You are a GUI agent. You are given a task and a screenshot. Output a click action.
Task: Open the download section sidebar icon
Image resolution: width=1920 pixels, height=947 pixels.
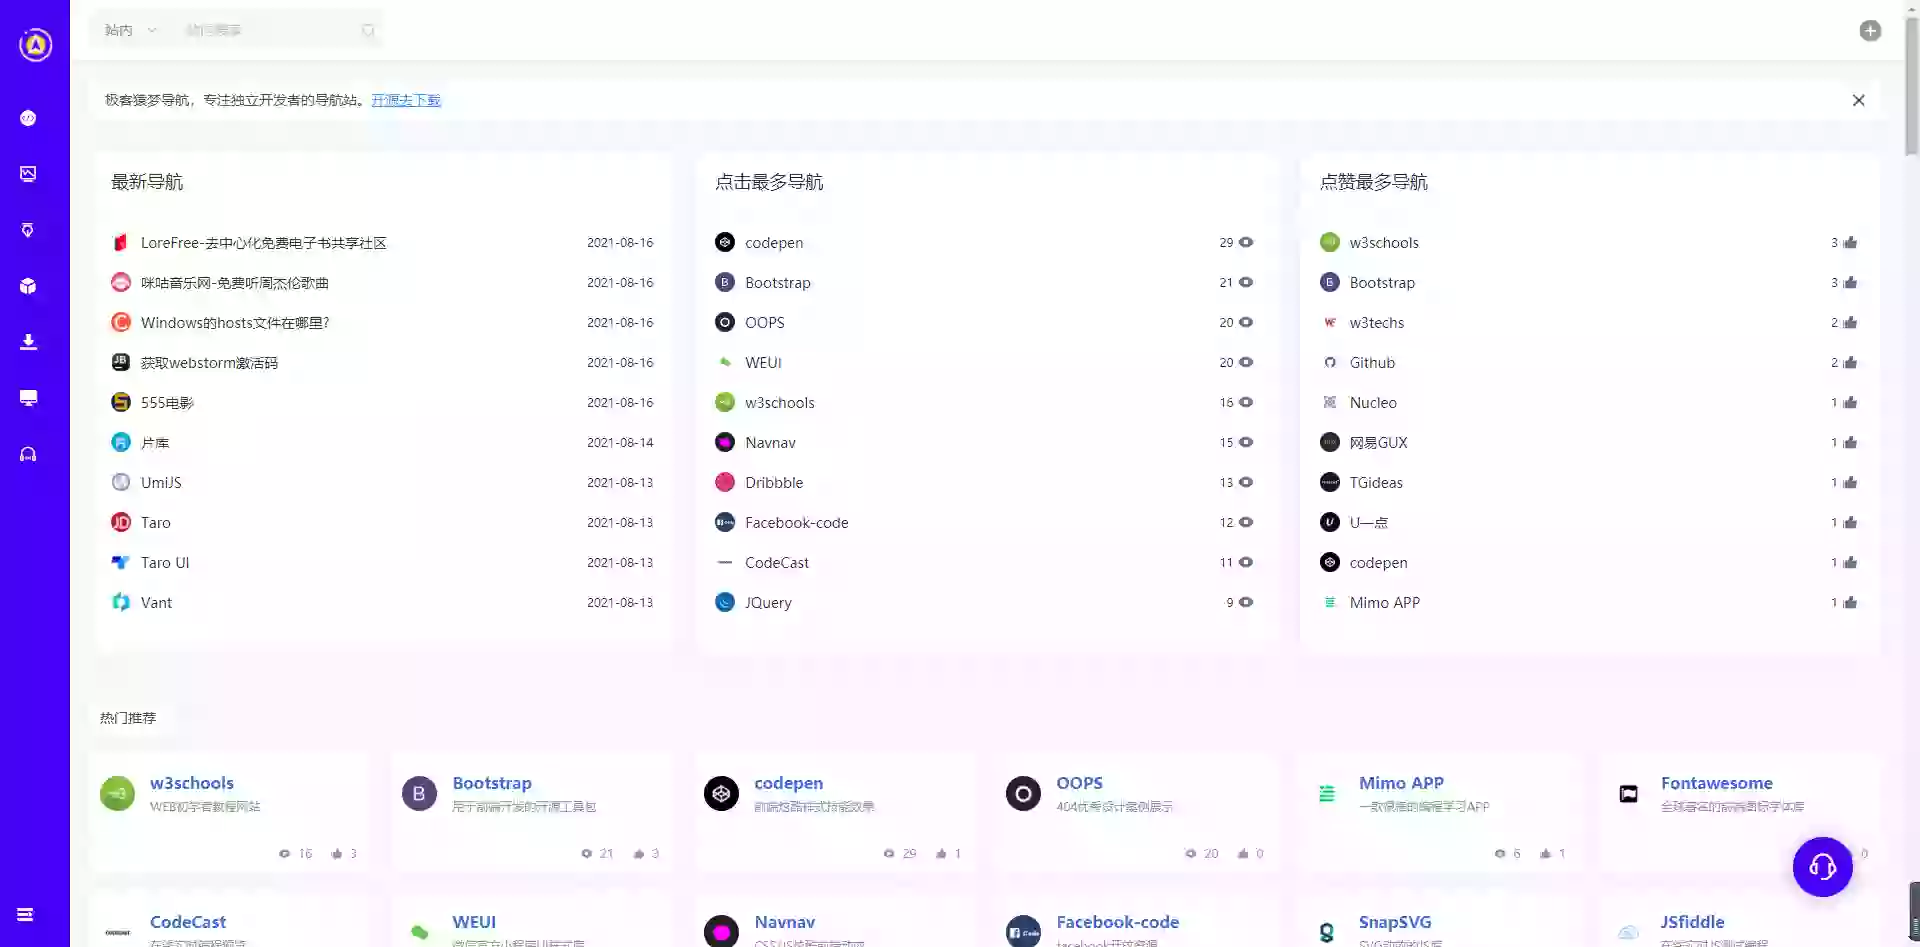(28, 342)
